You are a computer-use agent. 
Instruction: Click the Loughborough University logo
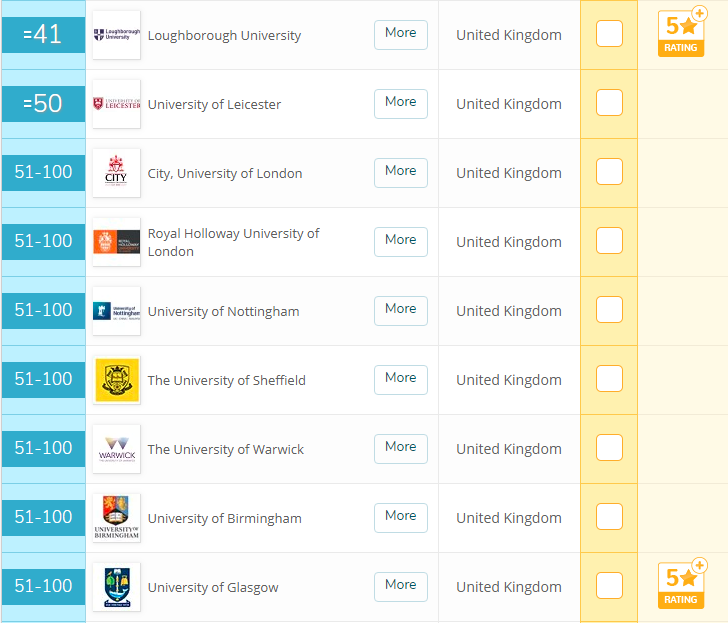tap(116, 35)
